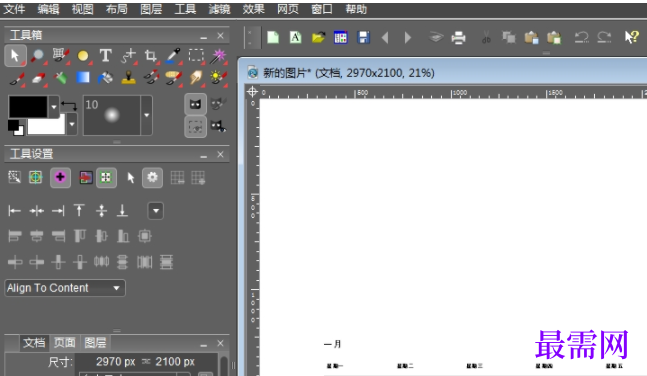647x376 pixels.
Task: Open the 编辑 (Edit) menu
Action: pos(48,9)
